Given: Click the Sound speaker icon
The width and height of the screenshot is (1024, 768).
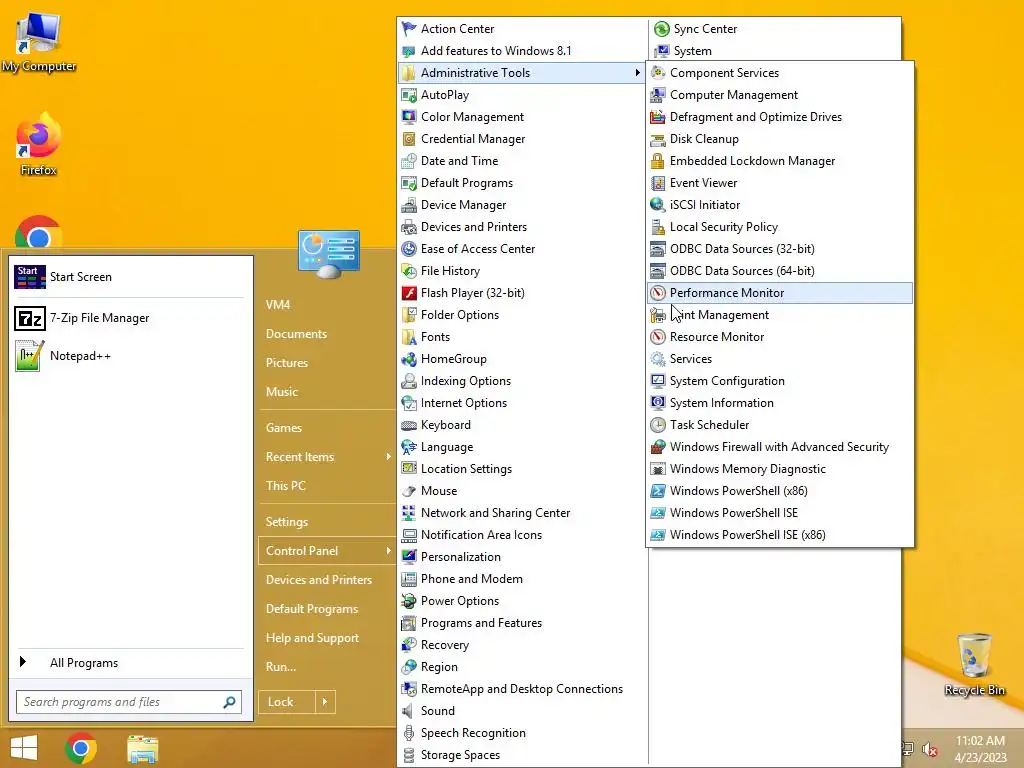Looking at the screenshot, I should click(x=409, y=711).
